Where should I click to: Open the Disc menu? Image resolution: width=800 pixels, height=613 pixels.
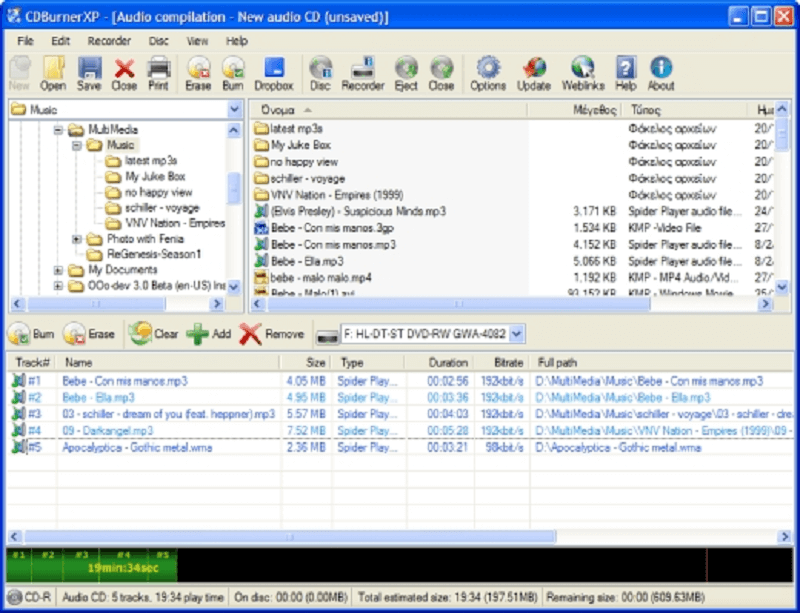158,41
